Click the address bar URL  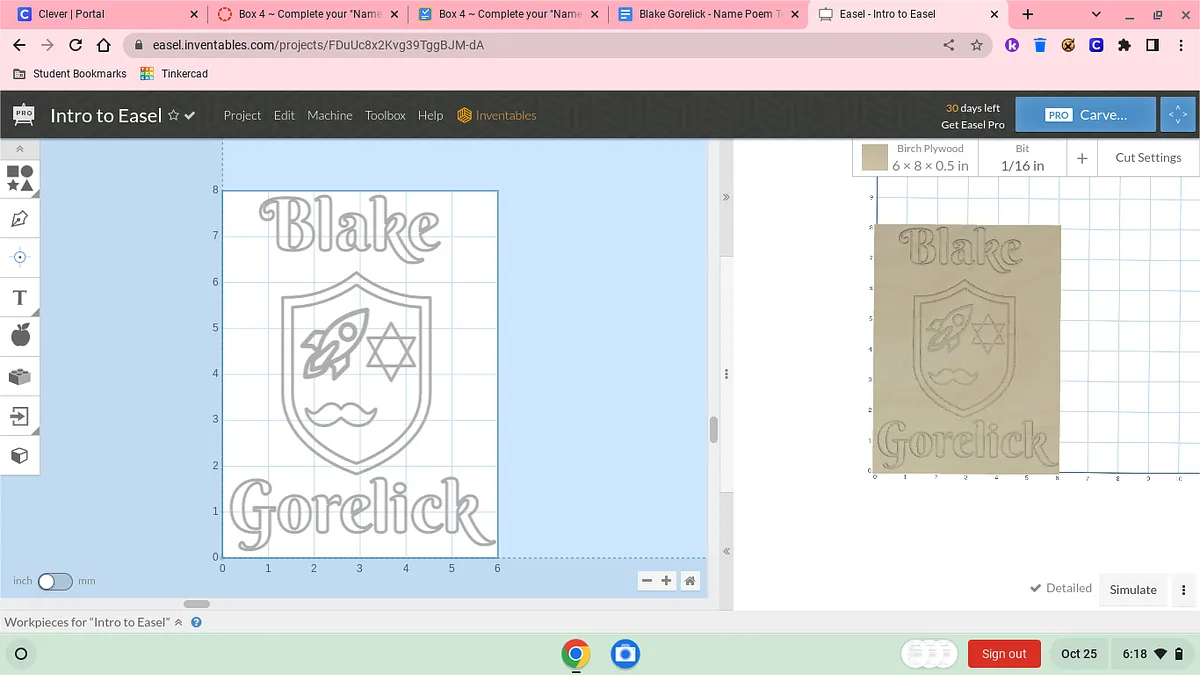click(318, 45)
